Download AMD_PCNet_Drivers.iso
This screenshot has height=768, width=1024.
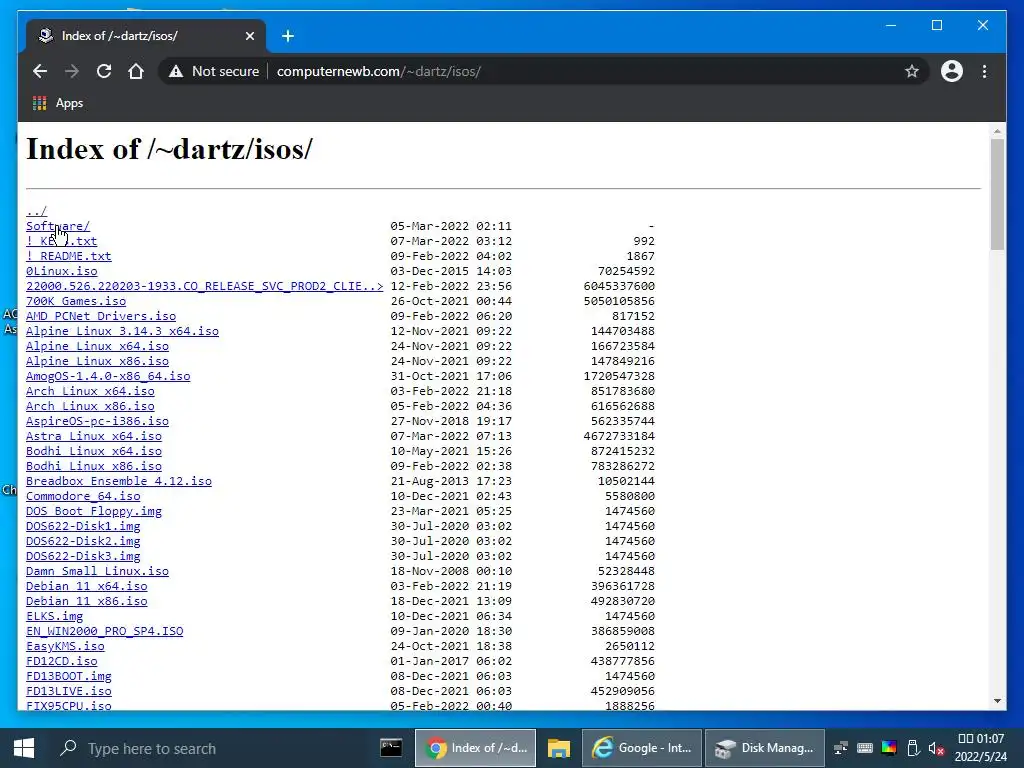click(101, 316)
